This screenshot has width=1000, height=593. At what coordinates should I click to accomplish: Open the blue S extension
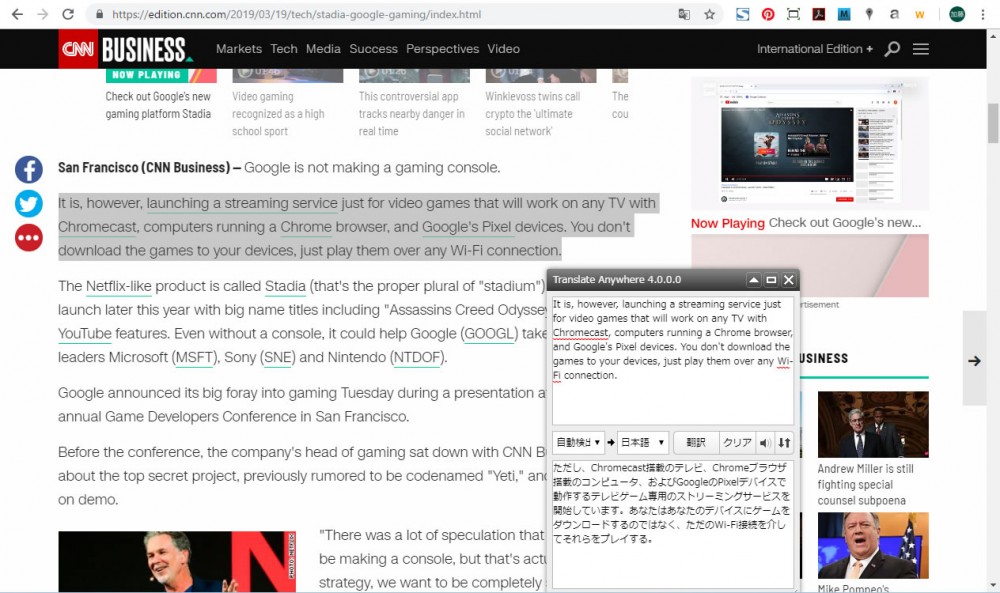click(742, 14)
